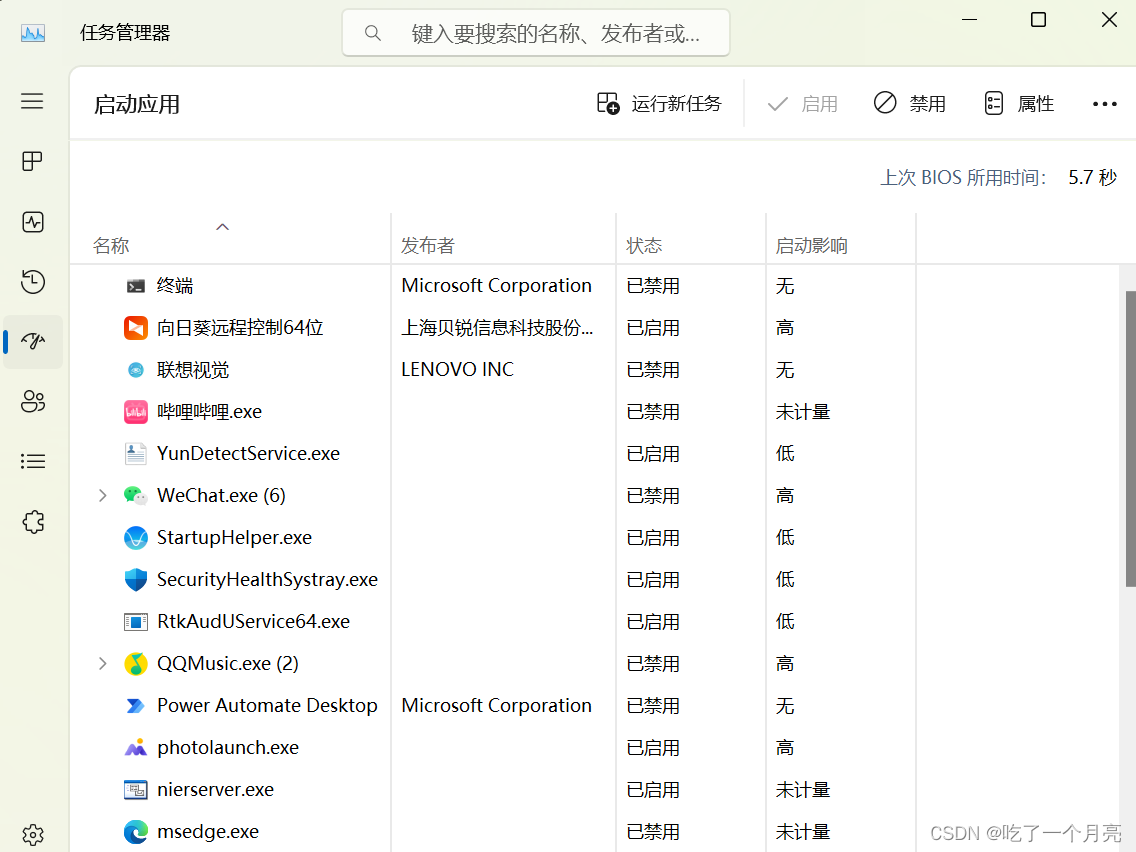Sort by the 发布者 column header
The width and height of the screenshot is (1136, 852).
click(x=427, y=246)
